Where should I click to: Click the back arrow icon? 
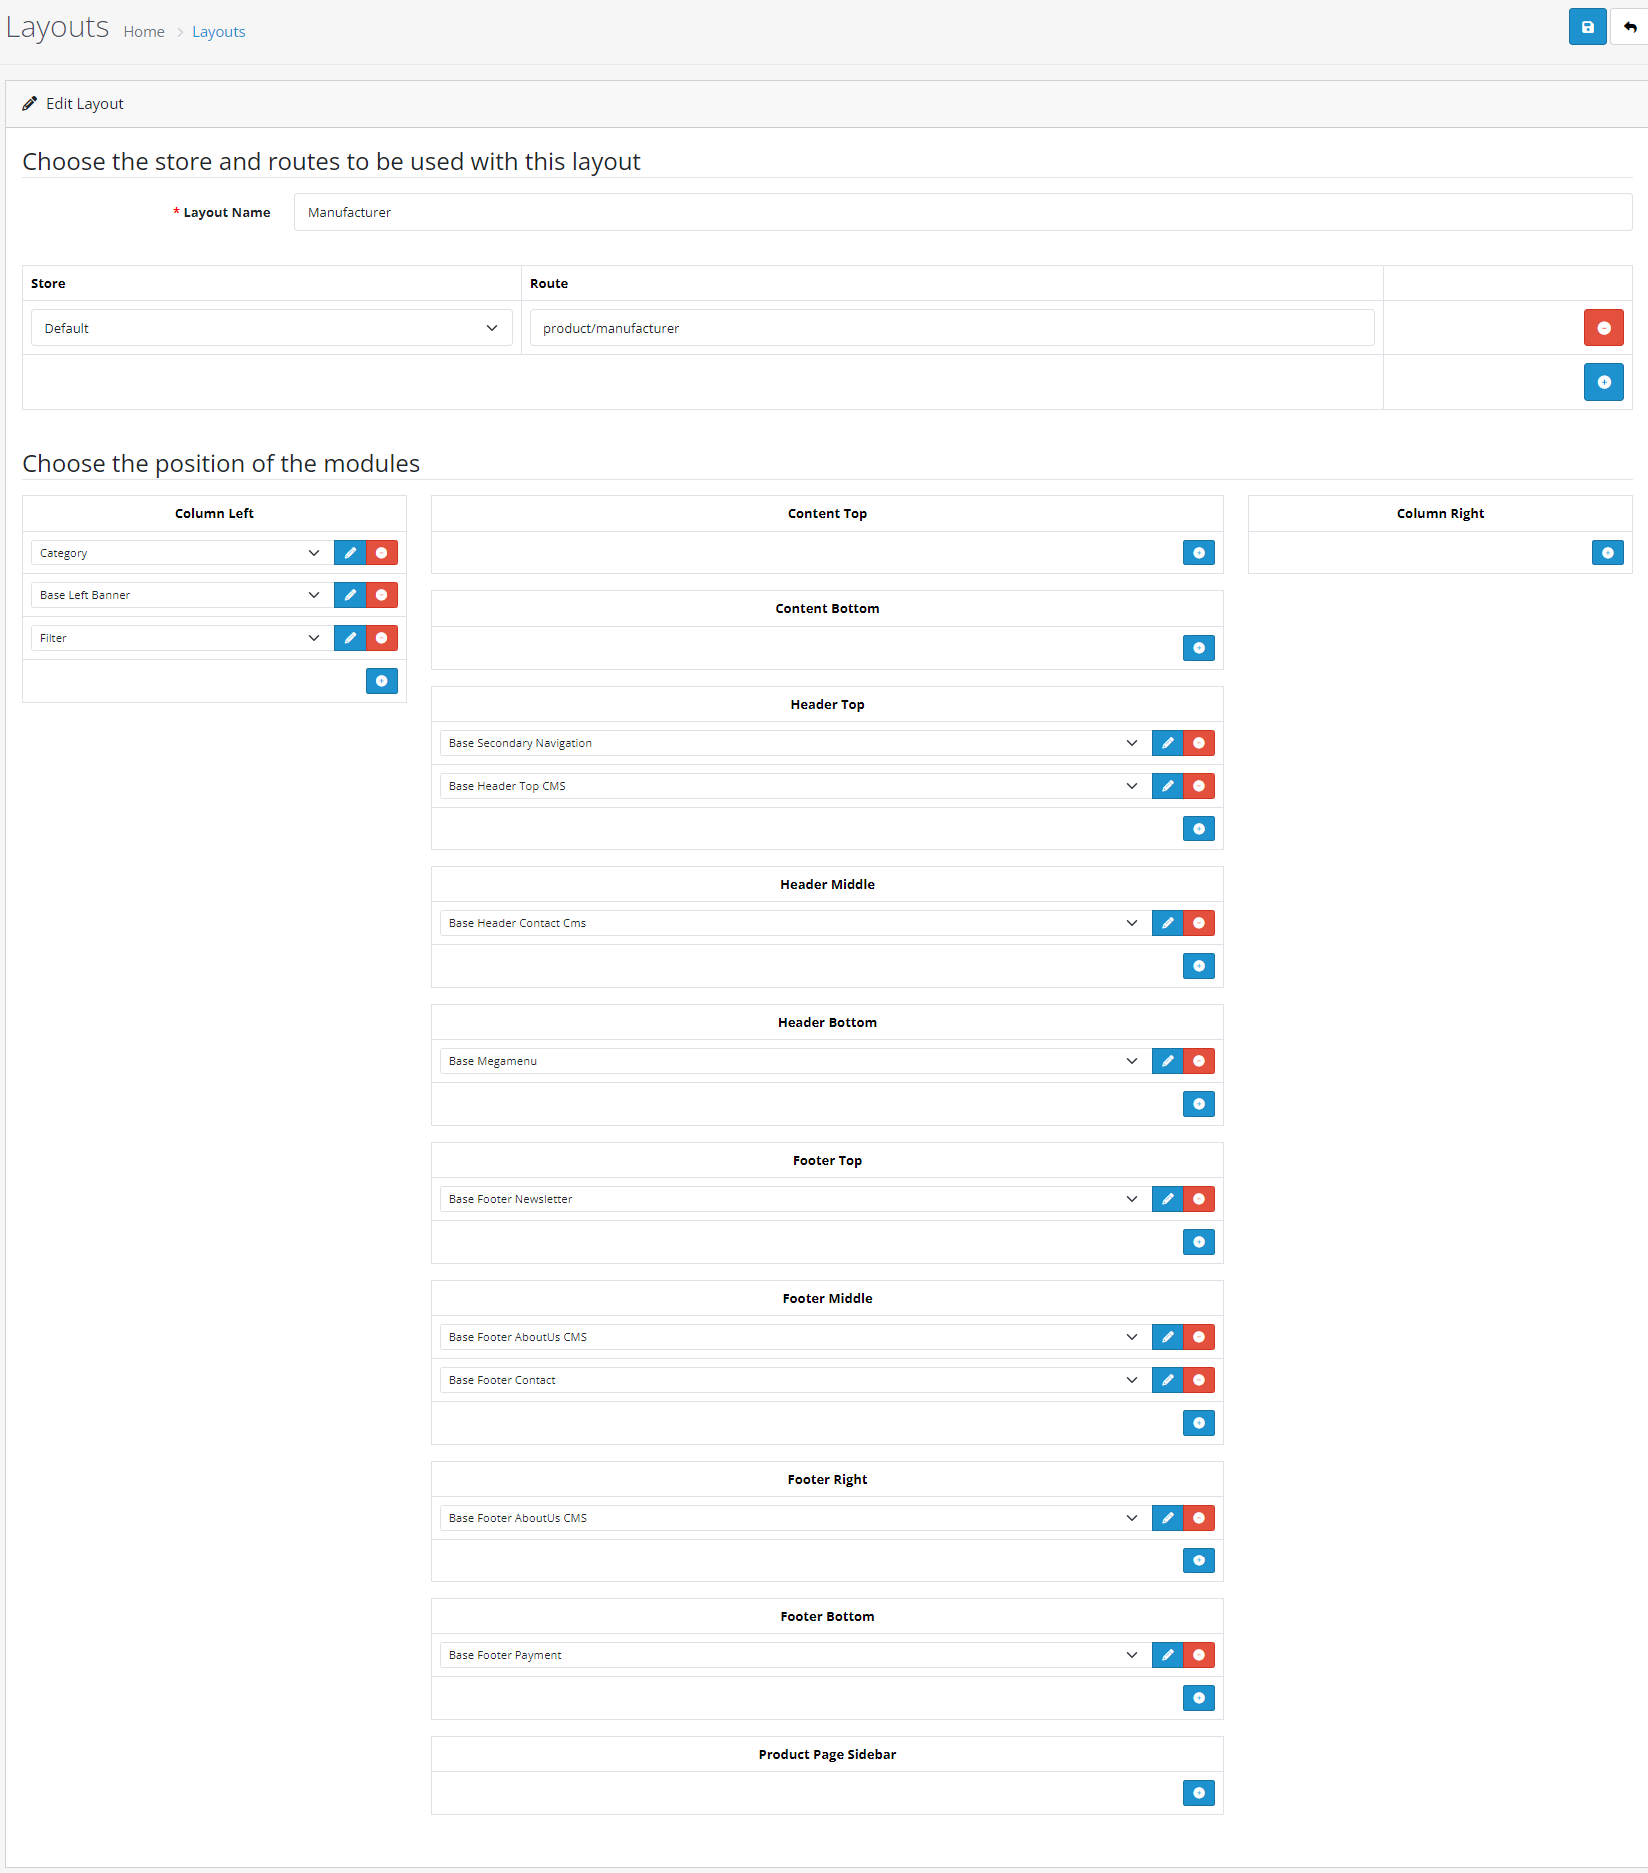pyautogui.click(x=1630, y=27)
